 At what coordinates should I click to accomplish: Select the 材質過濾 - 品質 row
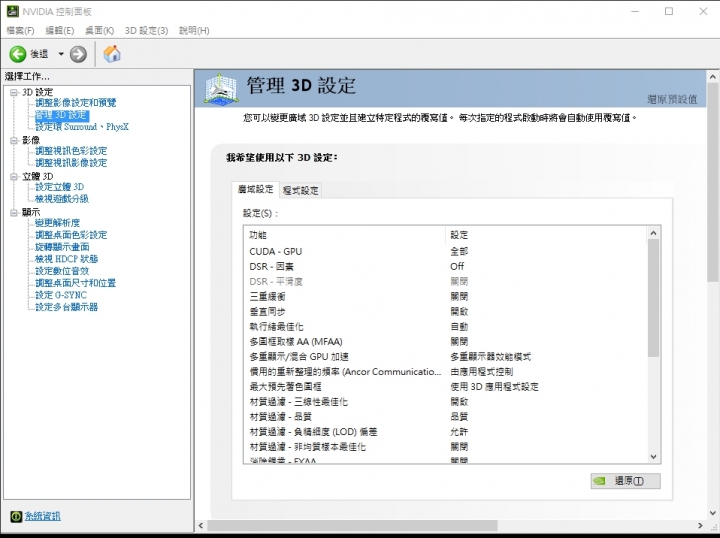coord(445,417)
